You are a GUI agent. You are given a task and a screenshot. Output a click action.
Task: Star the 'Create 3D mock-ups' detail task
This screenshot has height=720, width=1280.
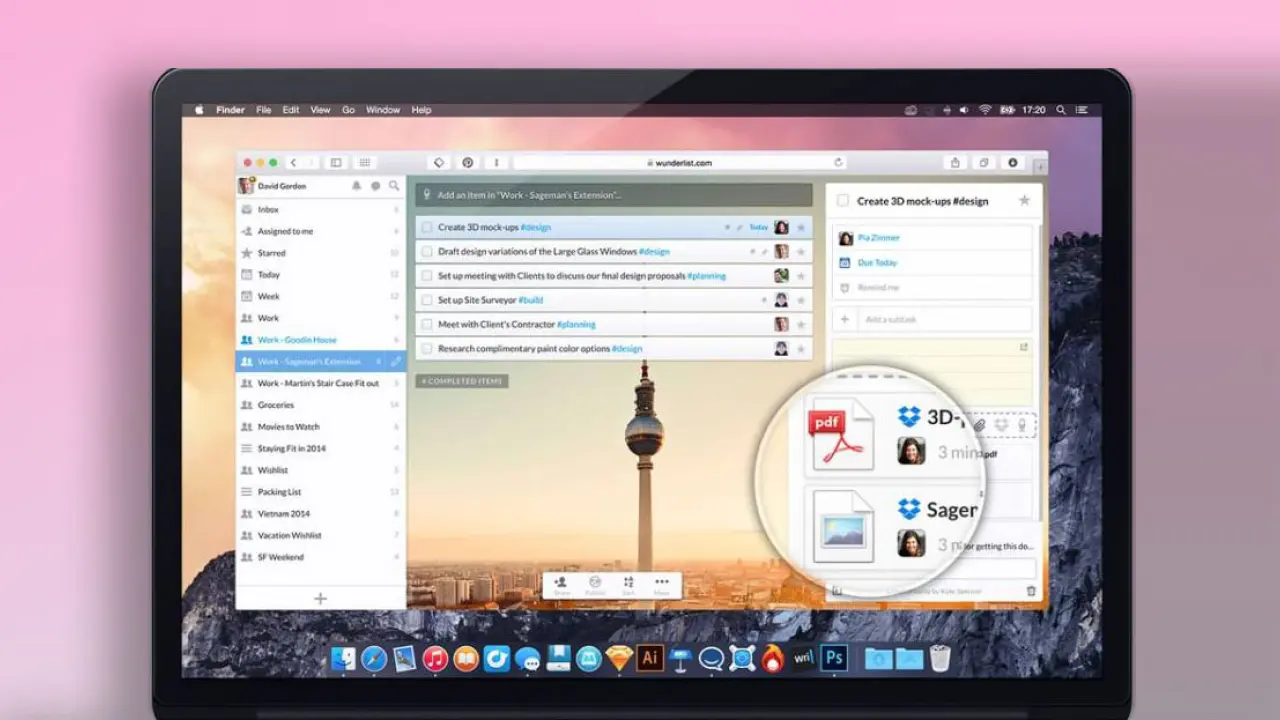click(x=1024, y=201)
